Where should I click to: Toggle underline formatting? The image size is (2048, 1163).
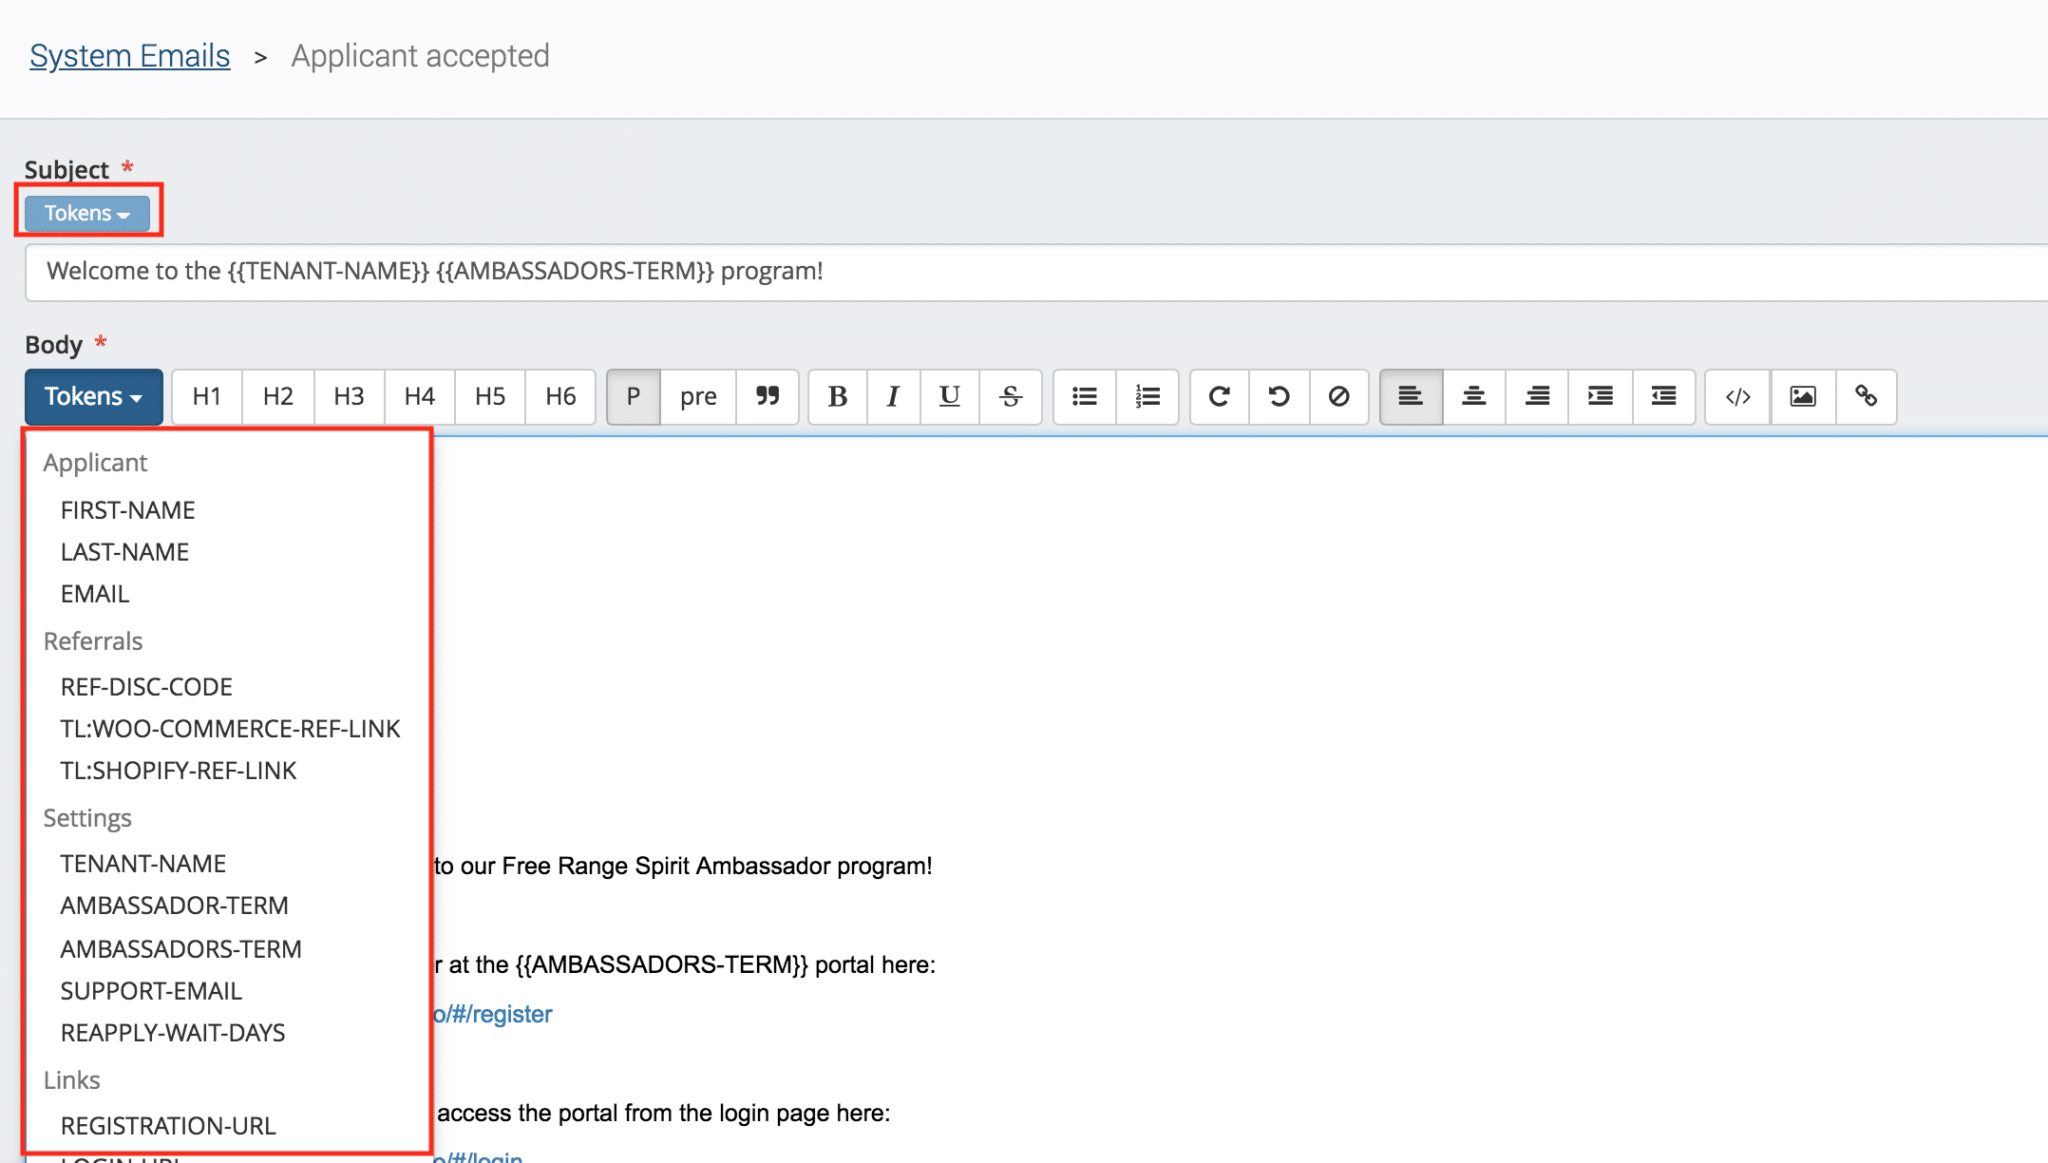[950, 397]
